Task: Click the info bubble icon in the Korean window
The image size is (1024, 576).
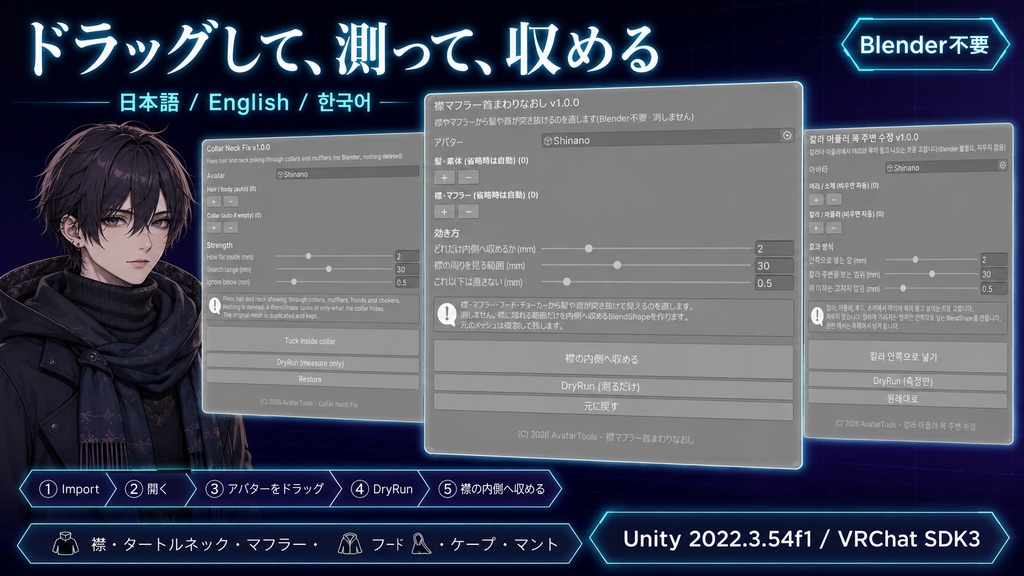Action: click(816, 316)
